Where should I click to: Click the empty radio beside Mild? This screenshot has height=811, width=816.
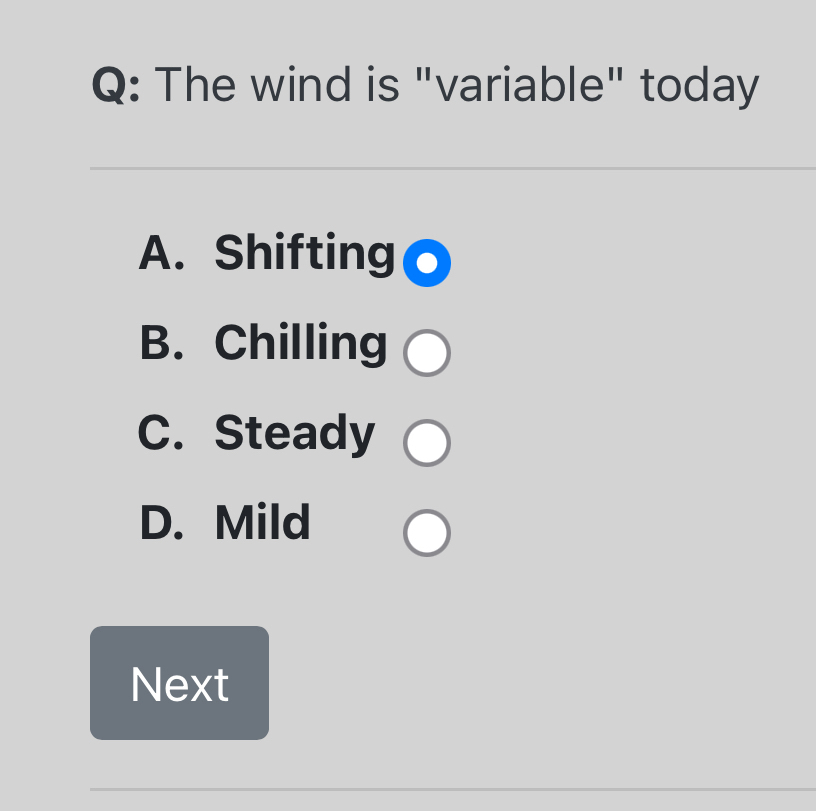[x=427, y=532]
